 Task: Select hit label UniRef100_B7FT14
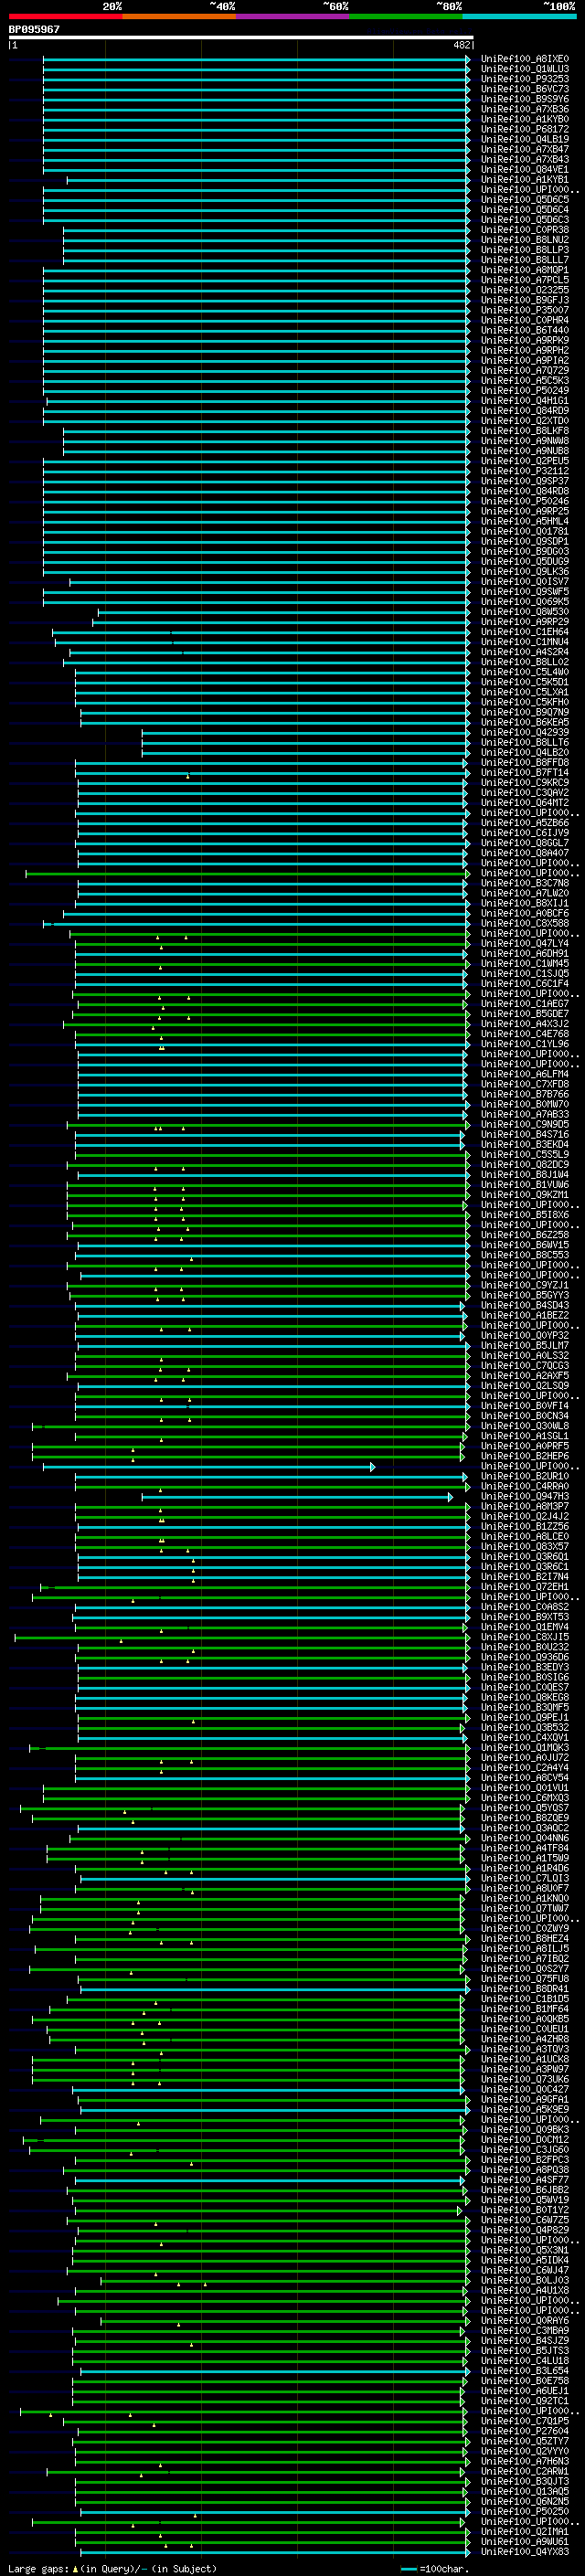pyautogui.click(x=524, y=773)
